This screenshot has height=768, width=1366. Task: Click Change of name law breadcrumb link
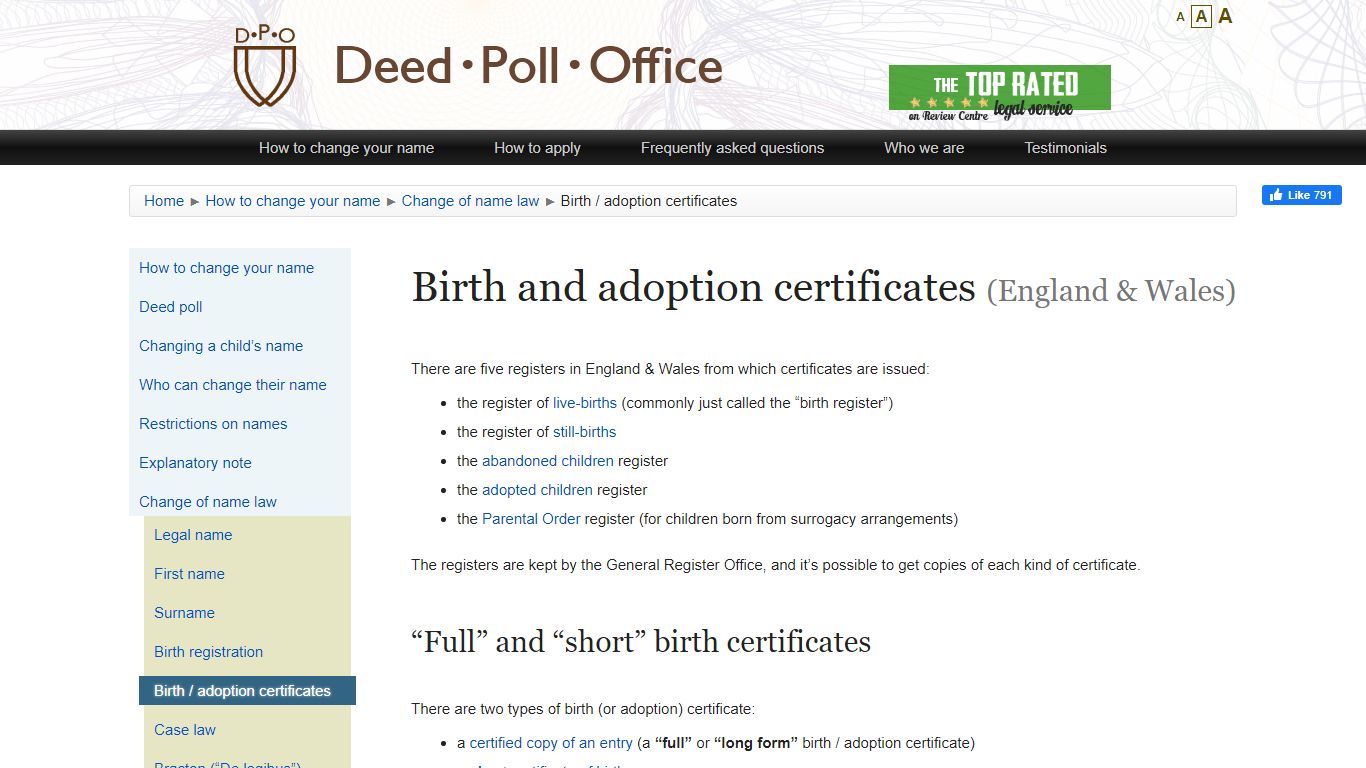[470, 201]
